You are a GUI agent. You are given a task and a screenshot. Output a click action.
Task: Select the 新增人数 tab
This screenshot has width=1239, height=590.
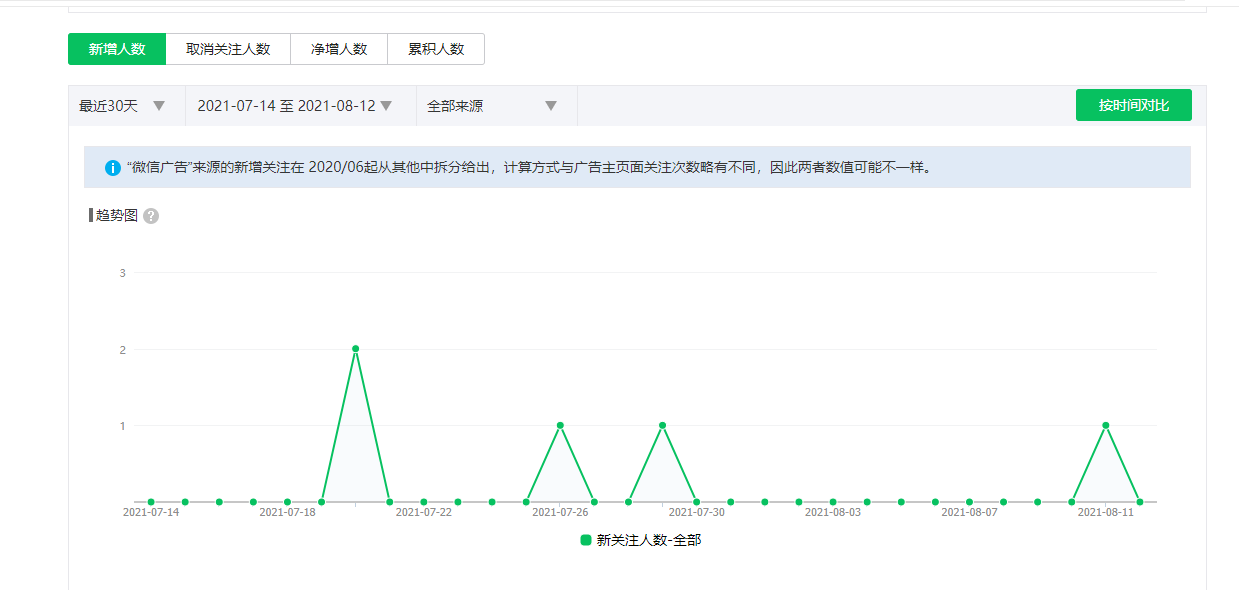tap(117, 49)
